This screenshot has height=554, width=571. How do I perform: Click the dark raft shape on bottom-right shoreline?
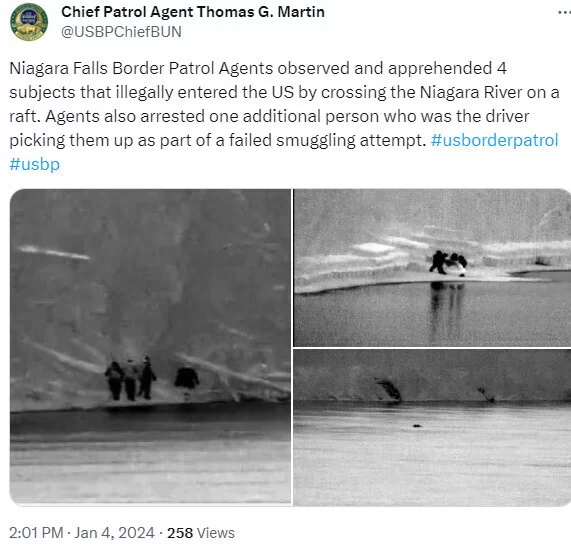389,390
